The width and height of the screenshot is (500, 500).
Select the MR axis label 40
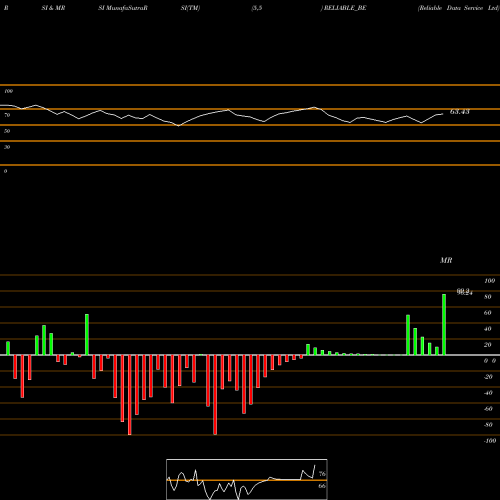pyautogui.click(x=488, y=329)
